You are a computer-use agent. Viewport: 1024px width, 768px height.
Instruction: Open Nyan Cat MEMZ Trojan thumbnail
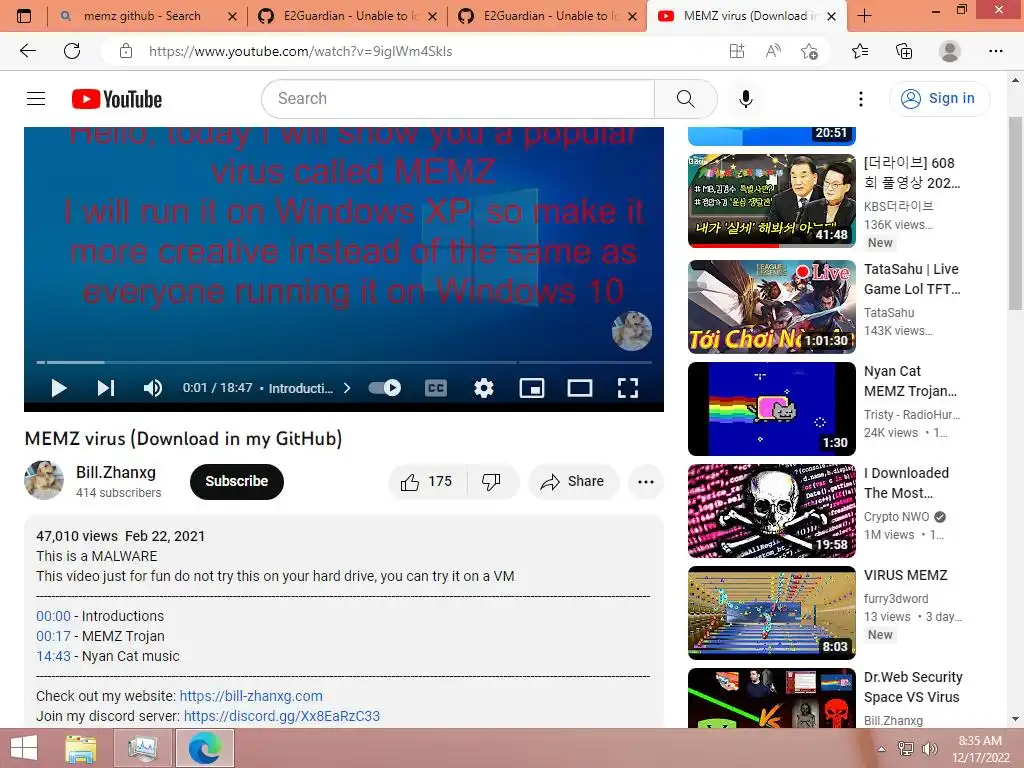point(772,409)
